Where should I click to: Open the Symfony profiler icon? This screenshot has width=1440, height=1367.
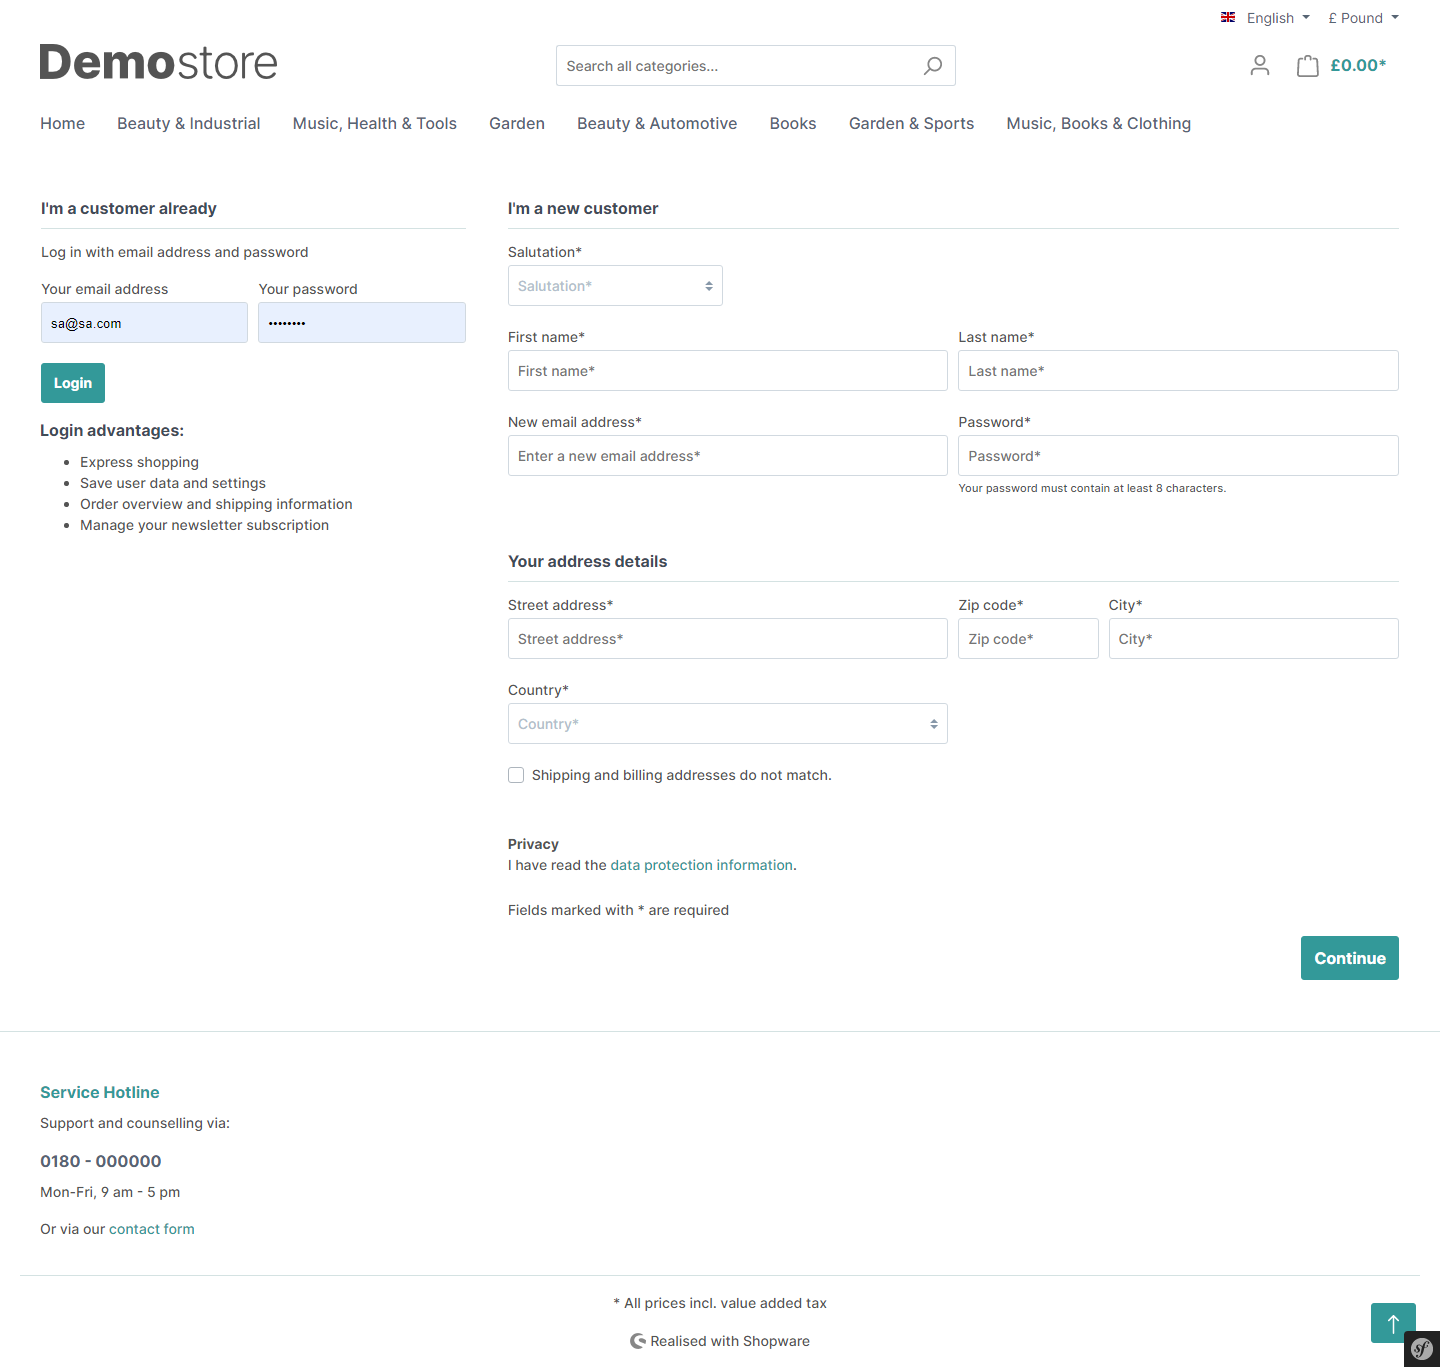point(1422,1349)
